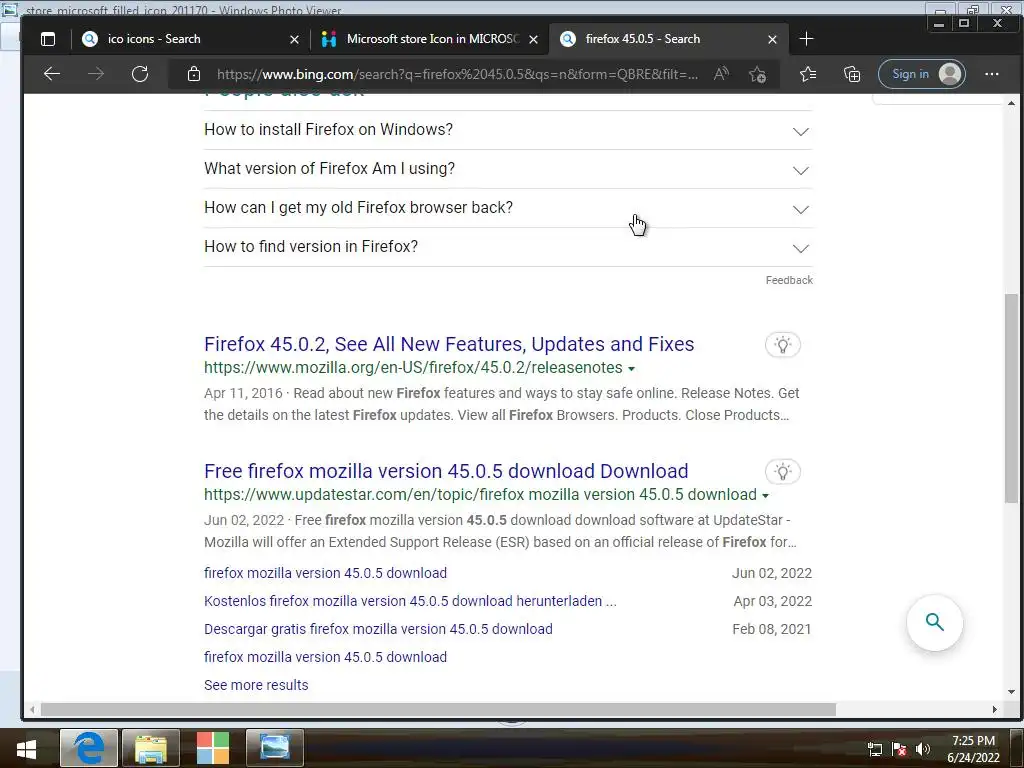Click See more results
The width and height of the screenshot is (1024, 768).
pos(256,685)
